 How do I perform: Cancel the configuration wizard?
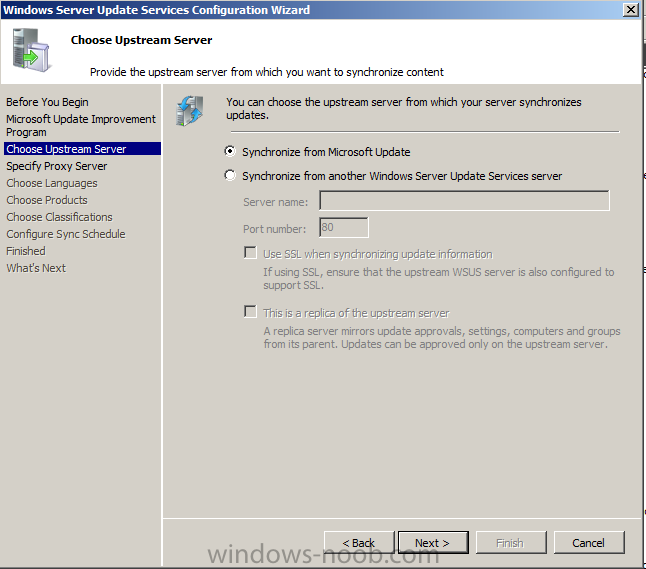click(589, 542)
